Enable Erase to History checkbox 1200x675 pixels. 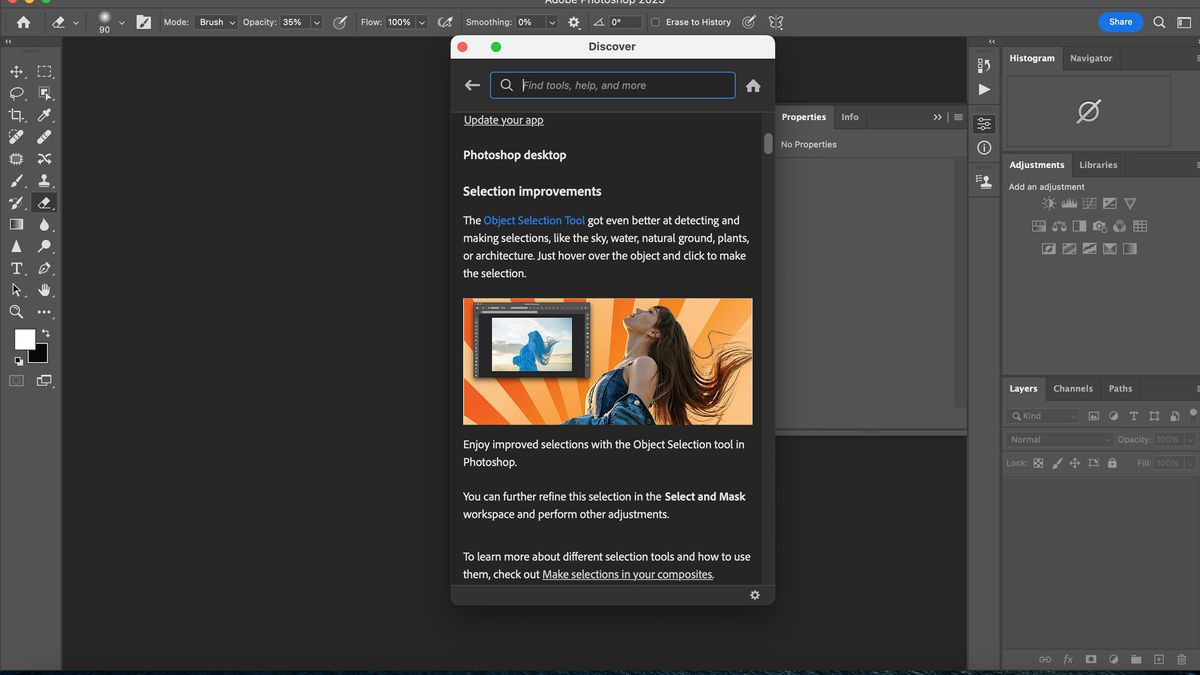(x=655, y=22)
